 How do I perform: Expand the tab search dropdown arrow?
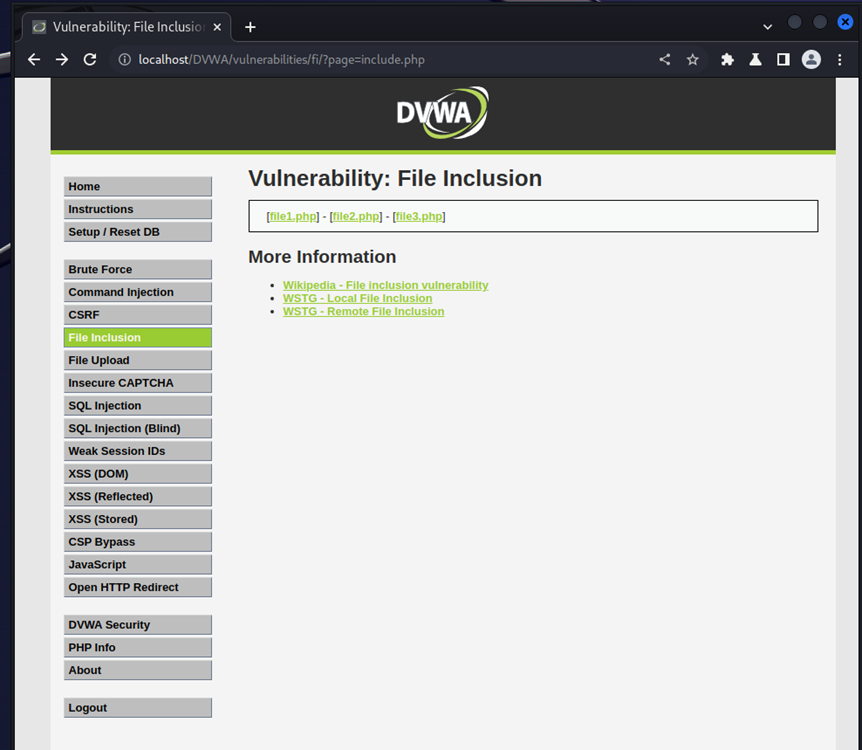767,26
